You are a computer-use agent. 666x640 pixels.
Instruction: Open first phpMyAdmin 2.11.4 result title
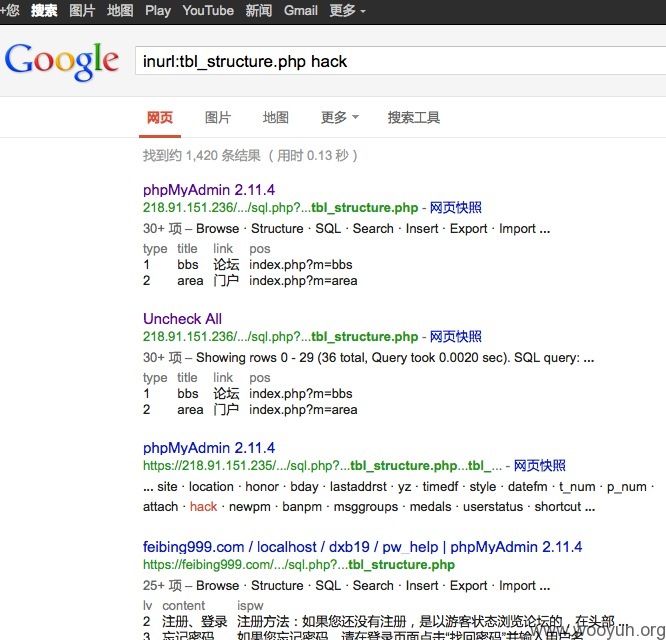(209, 190)
